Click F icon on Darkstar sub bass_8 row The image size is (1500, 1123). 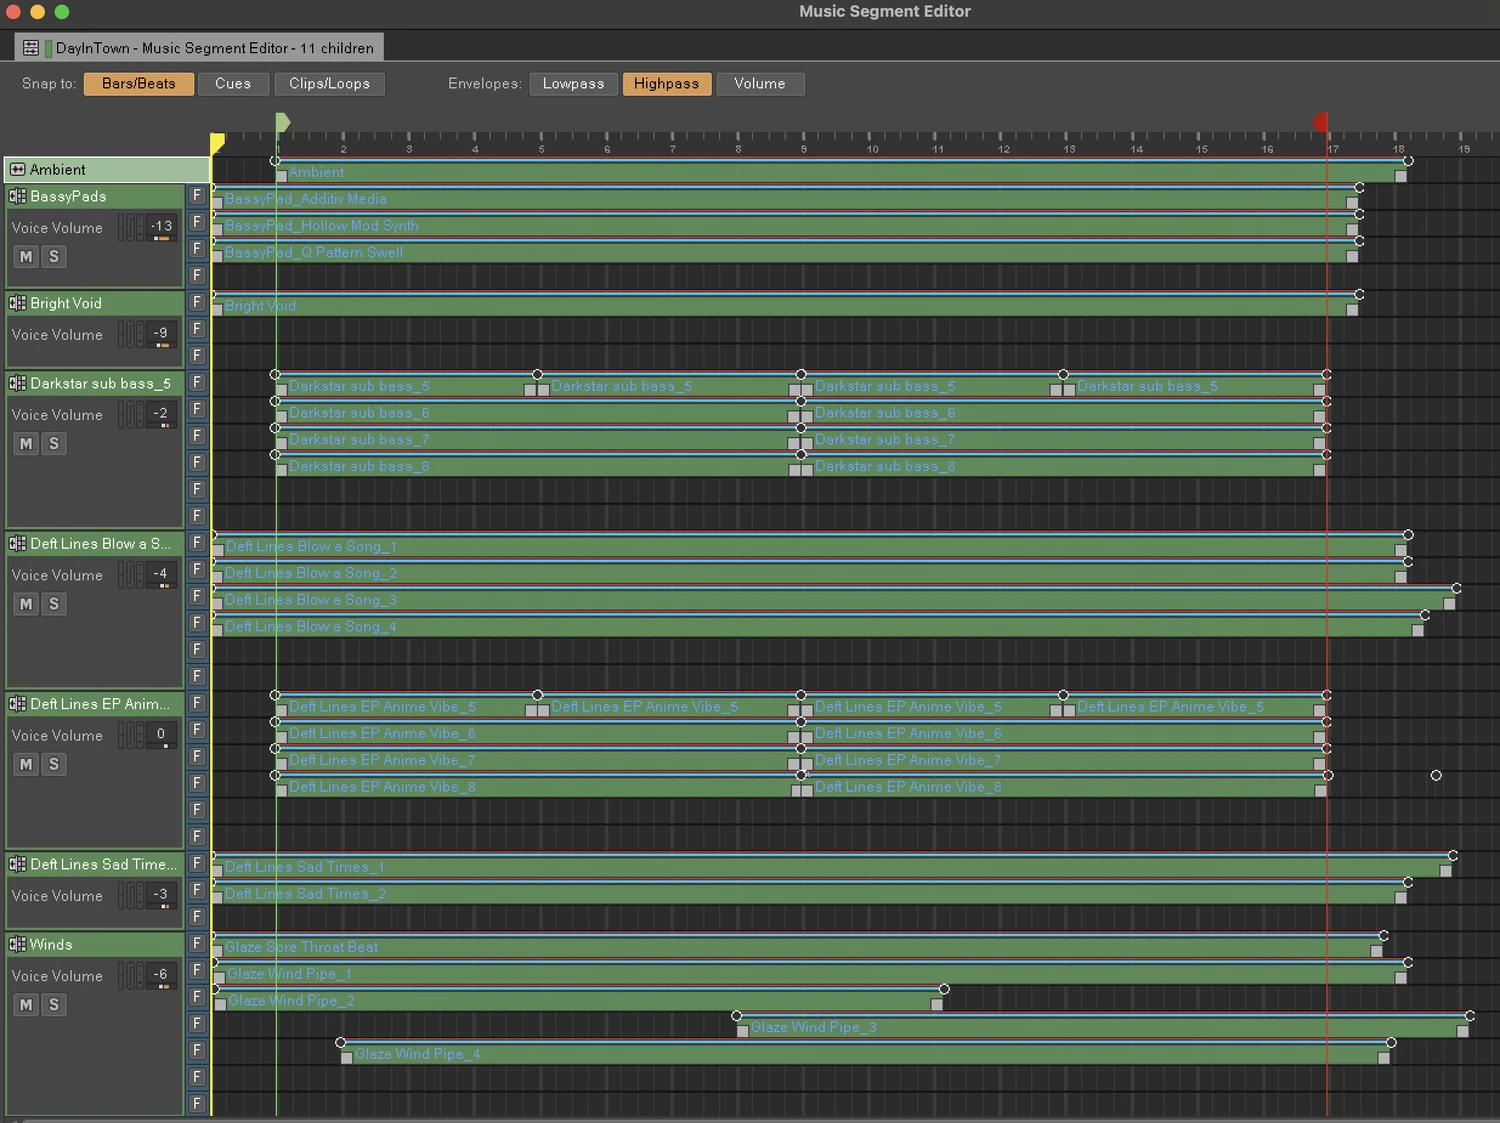tap(197, 462)
